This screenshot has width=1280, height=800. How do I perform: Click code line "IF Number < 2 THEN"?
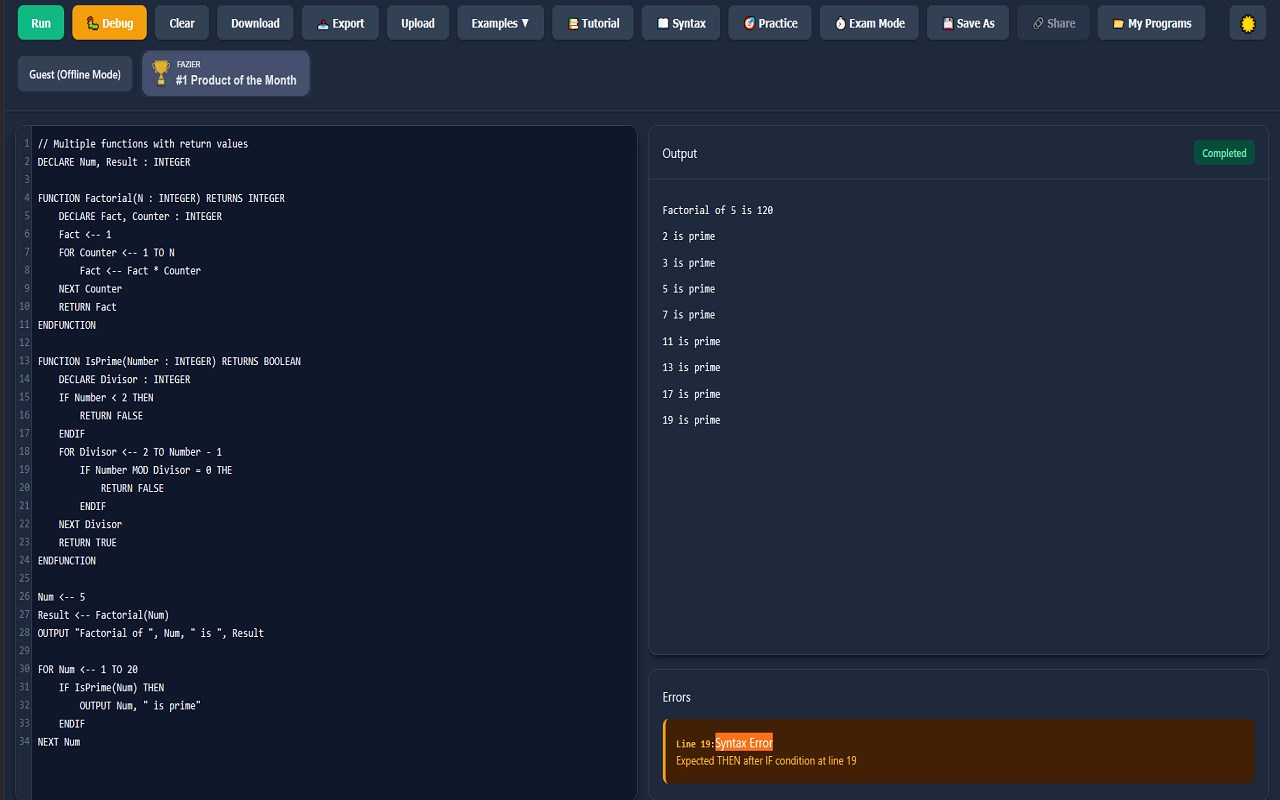coord(106,397)
